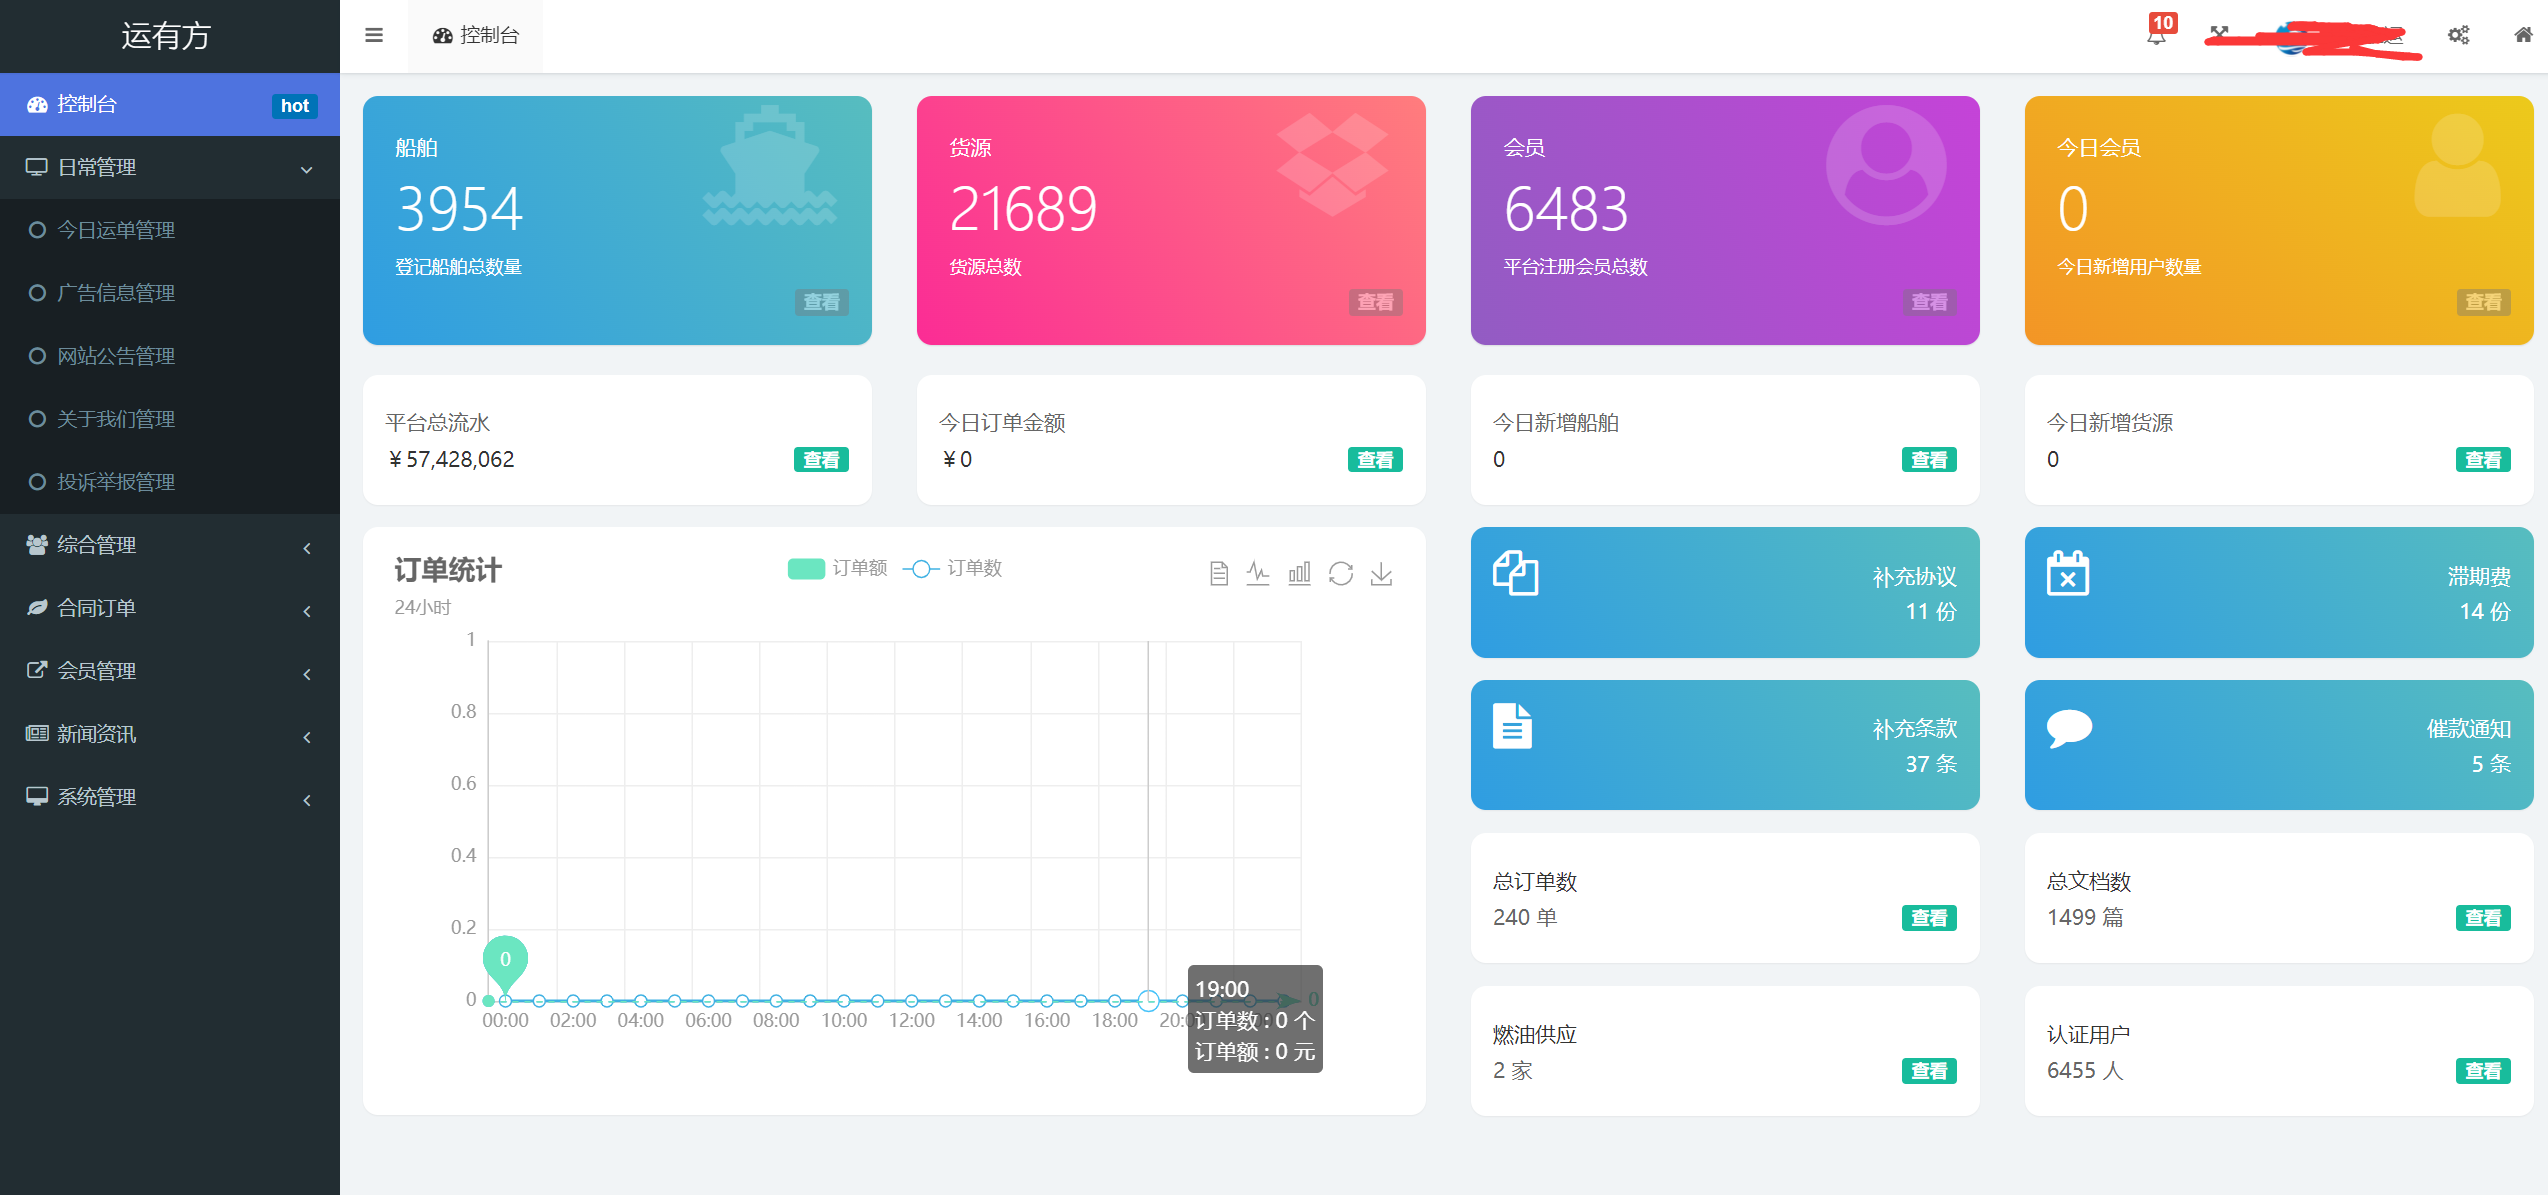Expand the 会员管理 menu
This screenshot has width=2548, height=1195.
pyautogui.click(x=170, y=671)
